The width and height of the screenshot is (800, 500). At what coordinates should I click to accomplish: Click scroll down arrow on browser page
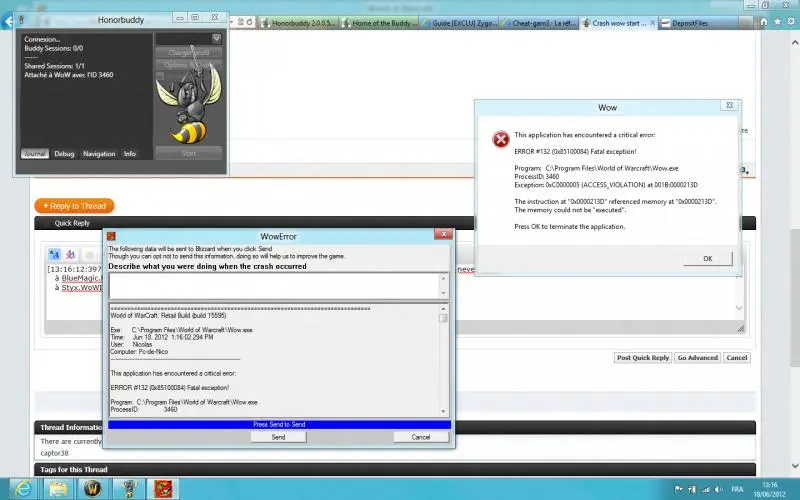tap(794, 466)
